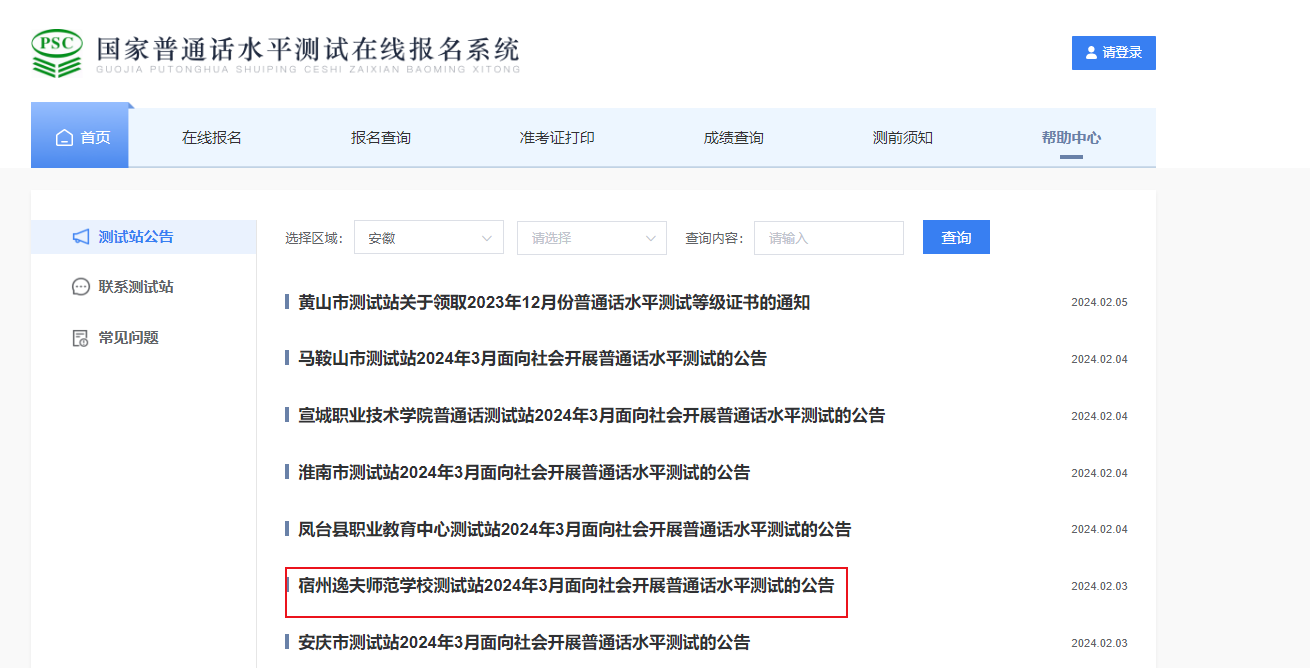The width and height of the screenshot is (1310, 668).
Task: Click the date beside 凤台县 announcement
Action: [1099, 529]
